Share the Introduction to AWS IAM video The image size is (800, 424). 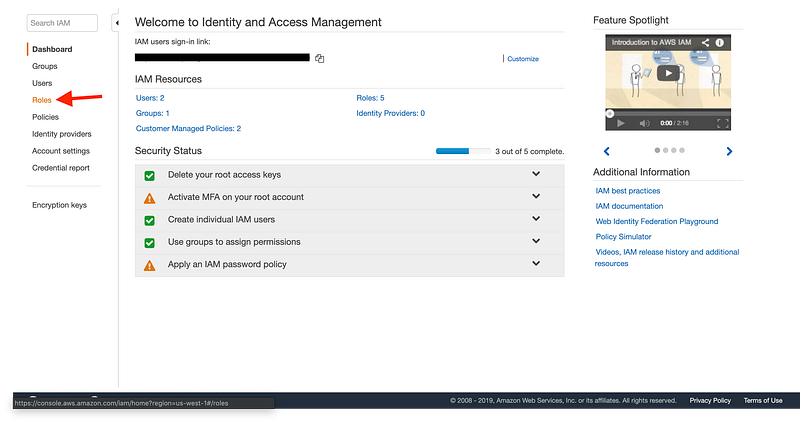[x=705, y=42]
